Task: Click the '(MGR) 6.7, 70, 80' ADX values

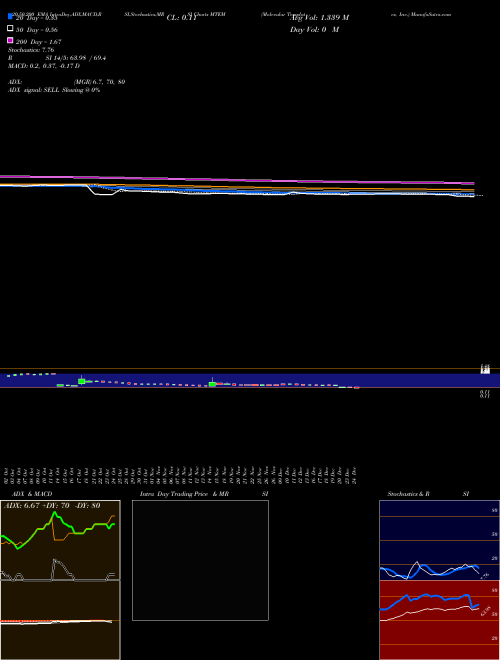Action: [99, 82]
